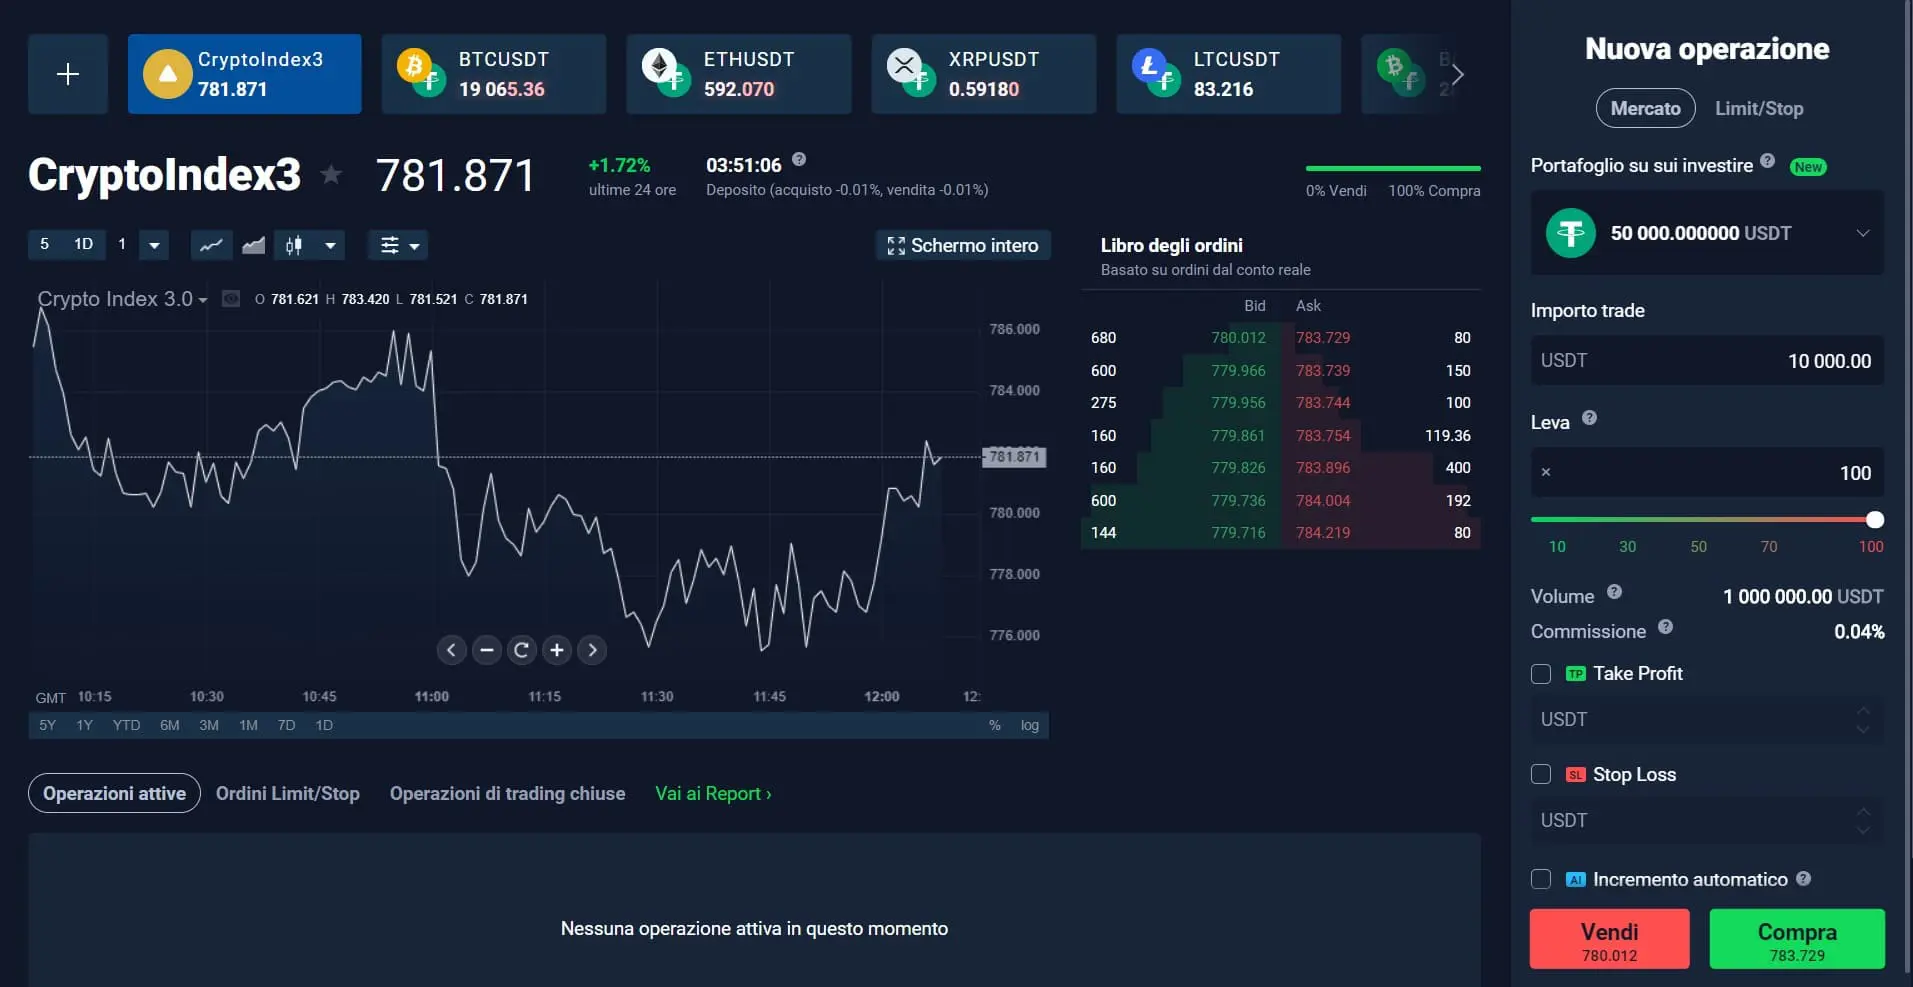Mark CryptoIndex3 as favorite with star icon
This screenshot has width=1913, height=987.
330,174
